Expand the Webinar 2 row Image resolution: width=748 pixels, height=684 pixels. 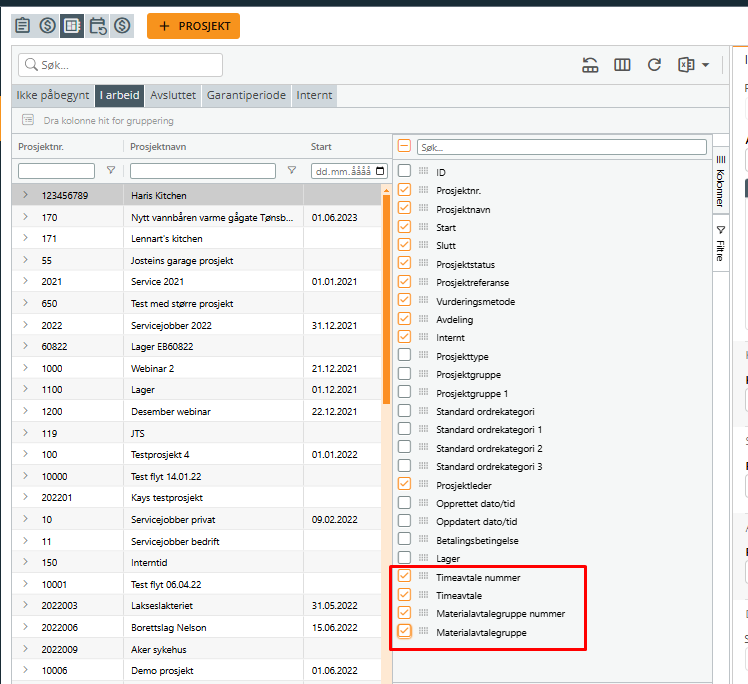pyautogui.click(x=25, y=368)
